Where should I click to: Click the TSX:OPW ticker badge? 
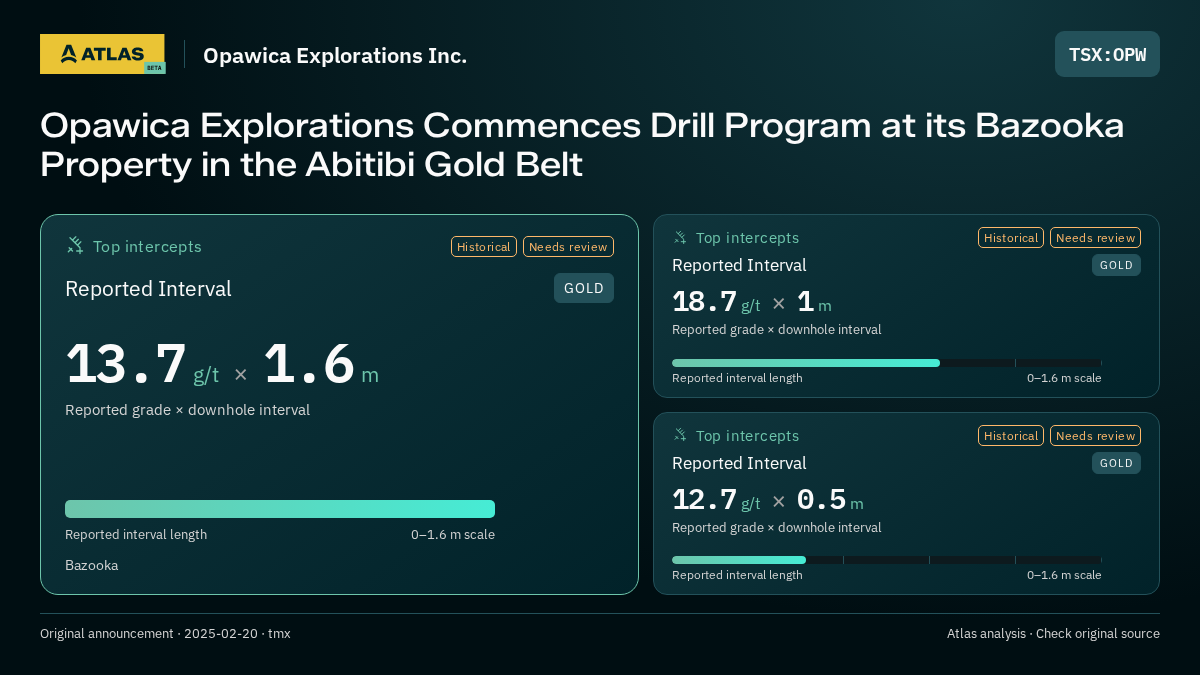click(1107, 54)
